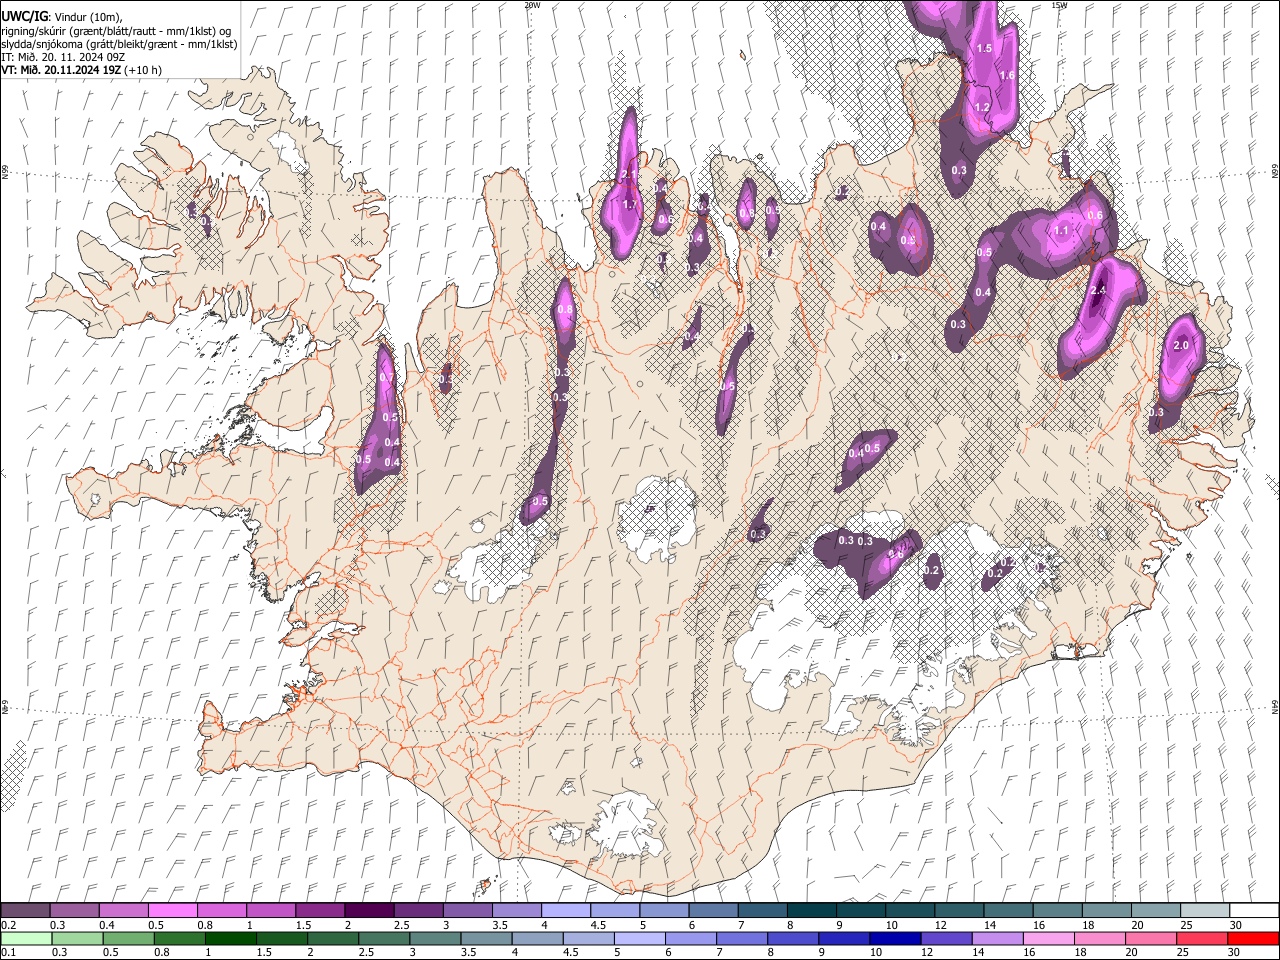Click the 1.1 precipitation value on the map

click(1061, 230)
